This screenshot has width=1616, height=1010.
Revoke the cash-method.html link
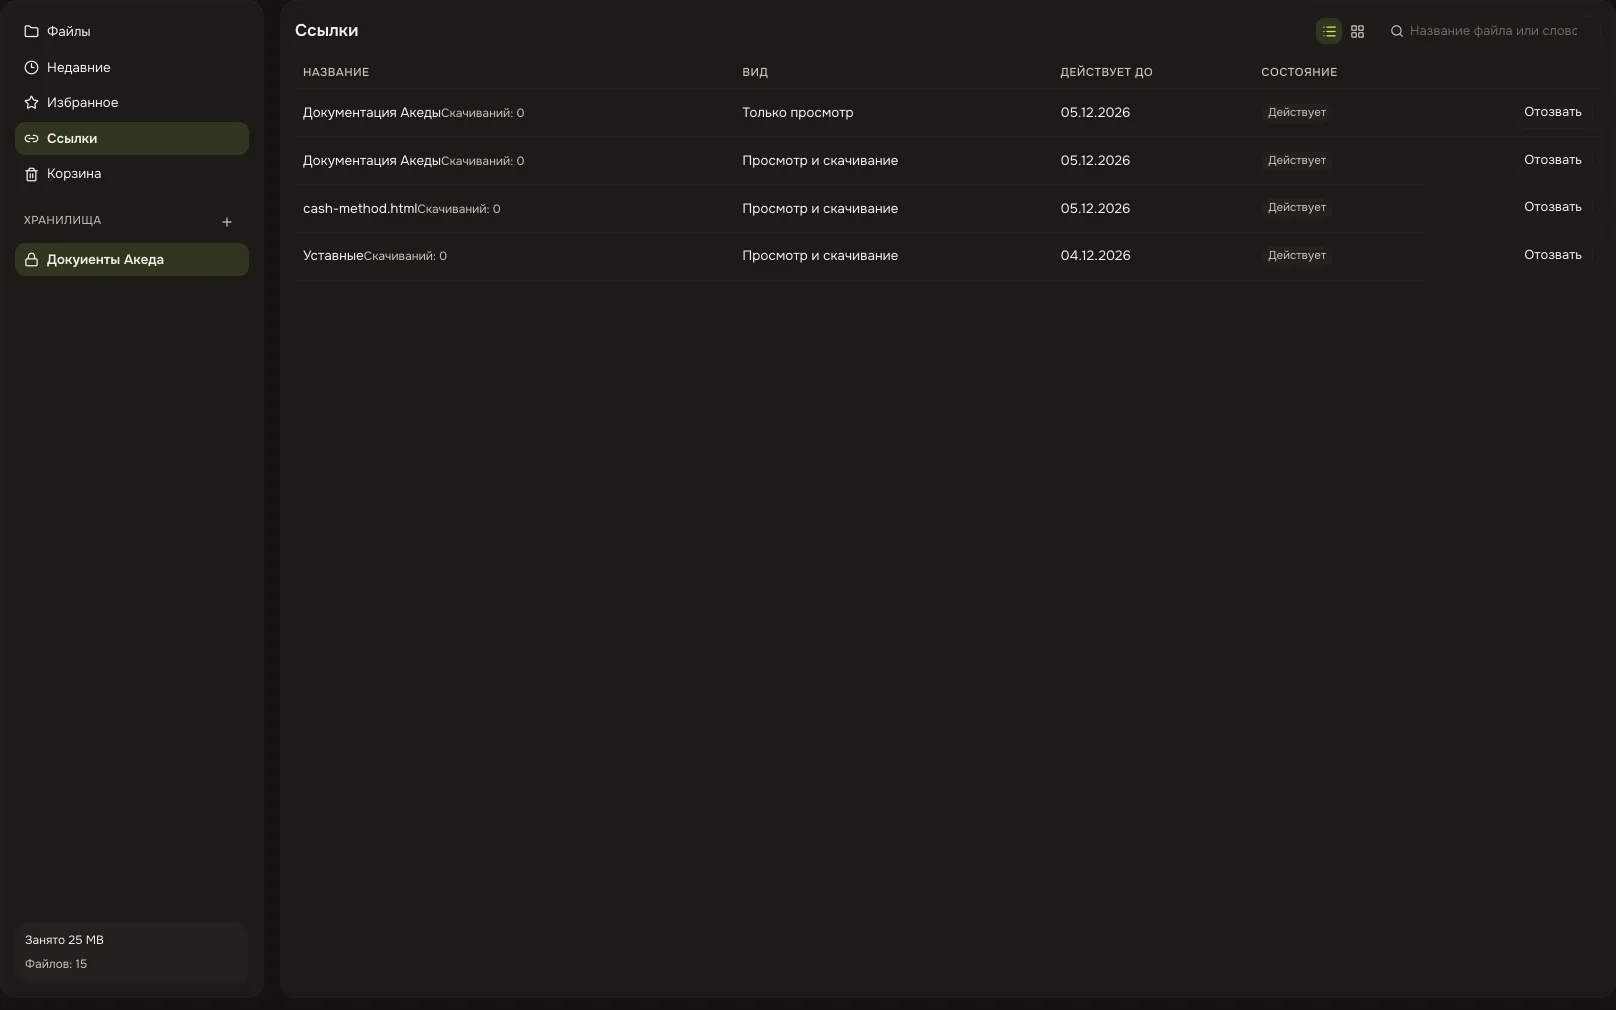[1552, 207]
